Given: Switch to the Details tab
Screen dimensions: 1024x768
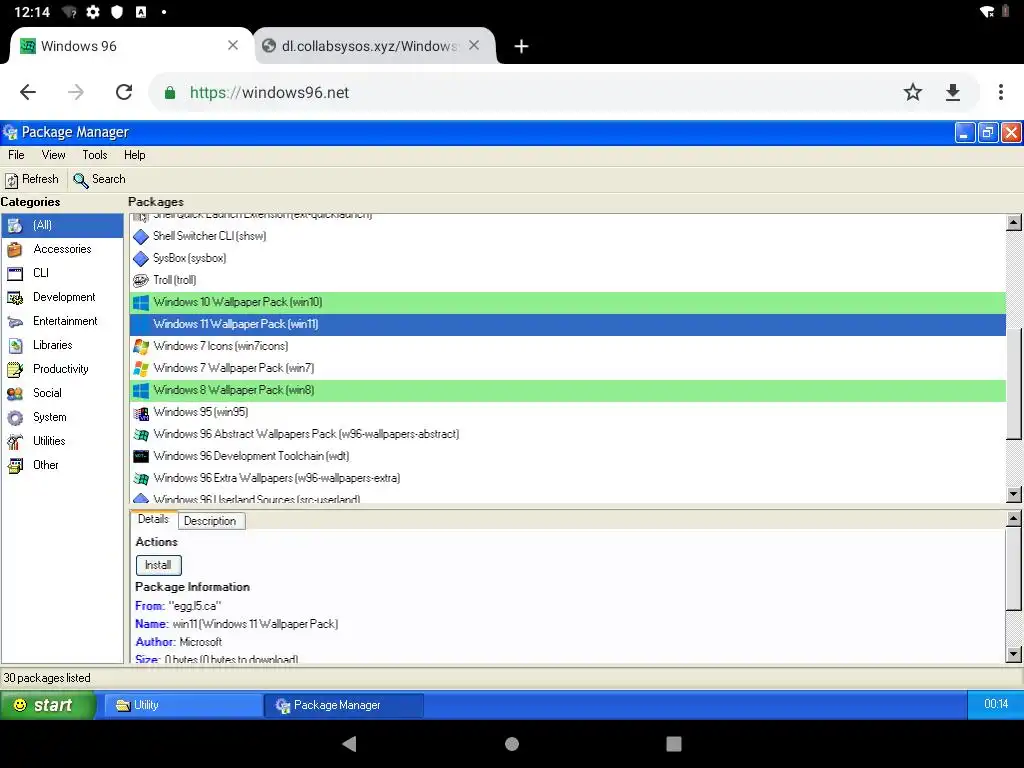Looking at the screenshot, I should [153, 519].
